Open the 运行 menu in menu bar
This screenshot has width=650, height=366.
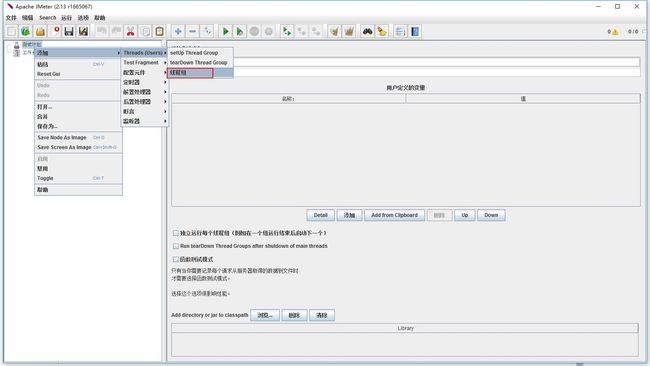[66, 18]
